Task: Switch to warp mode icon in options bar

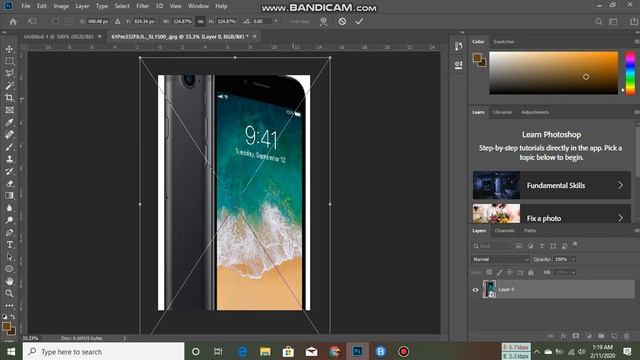Action: coord(323,22)
